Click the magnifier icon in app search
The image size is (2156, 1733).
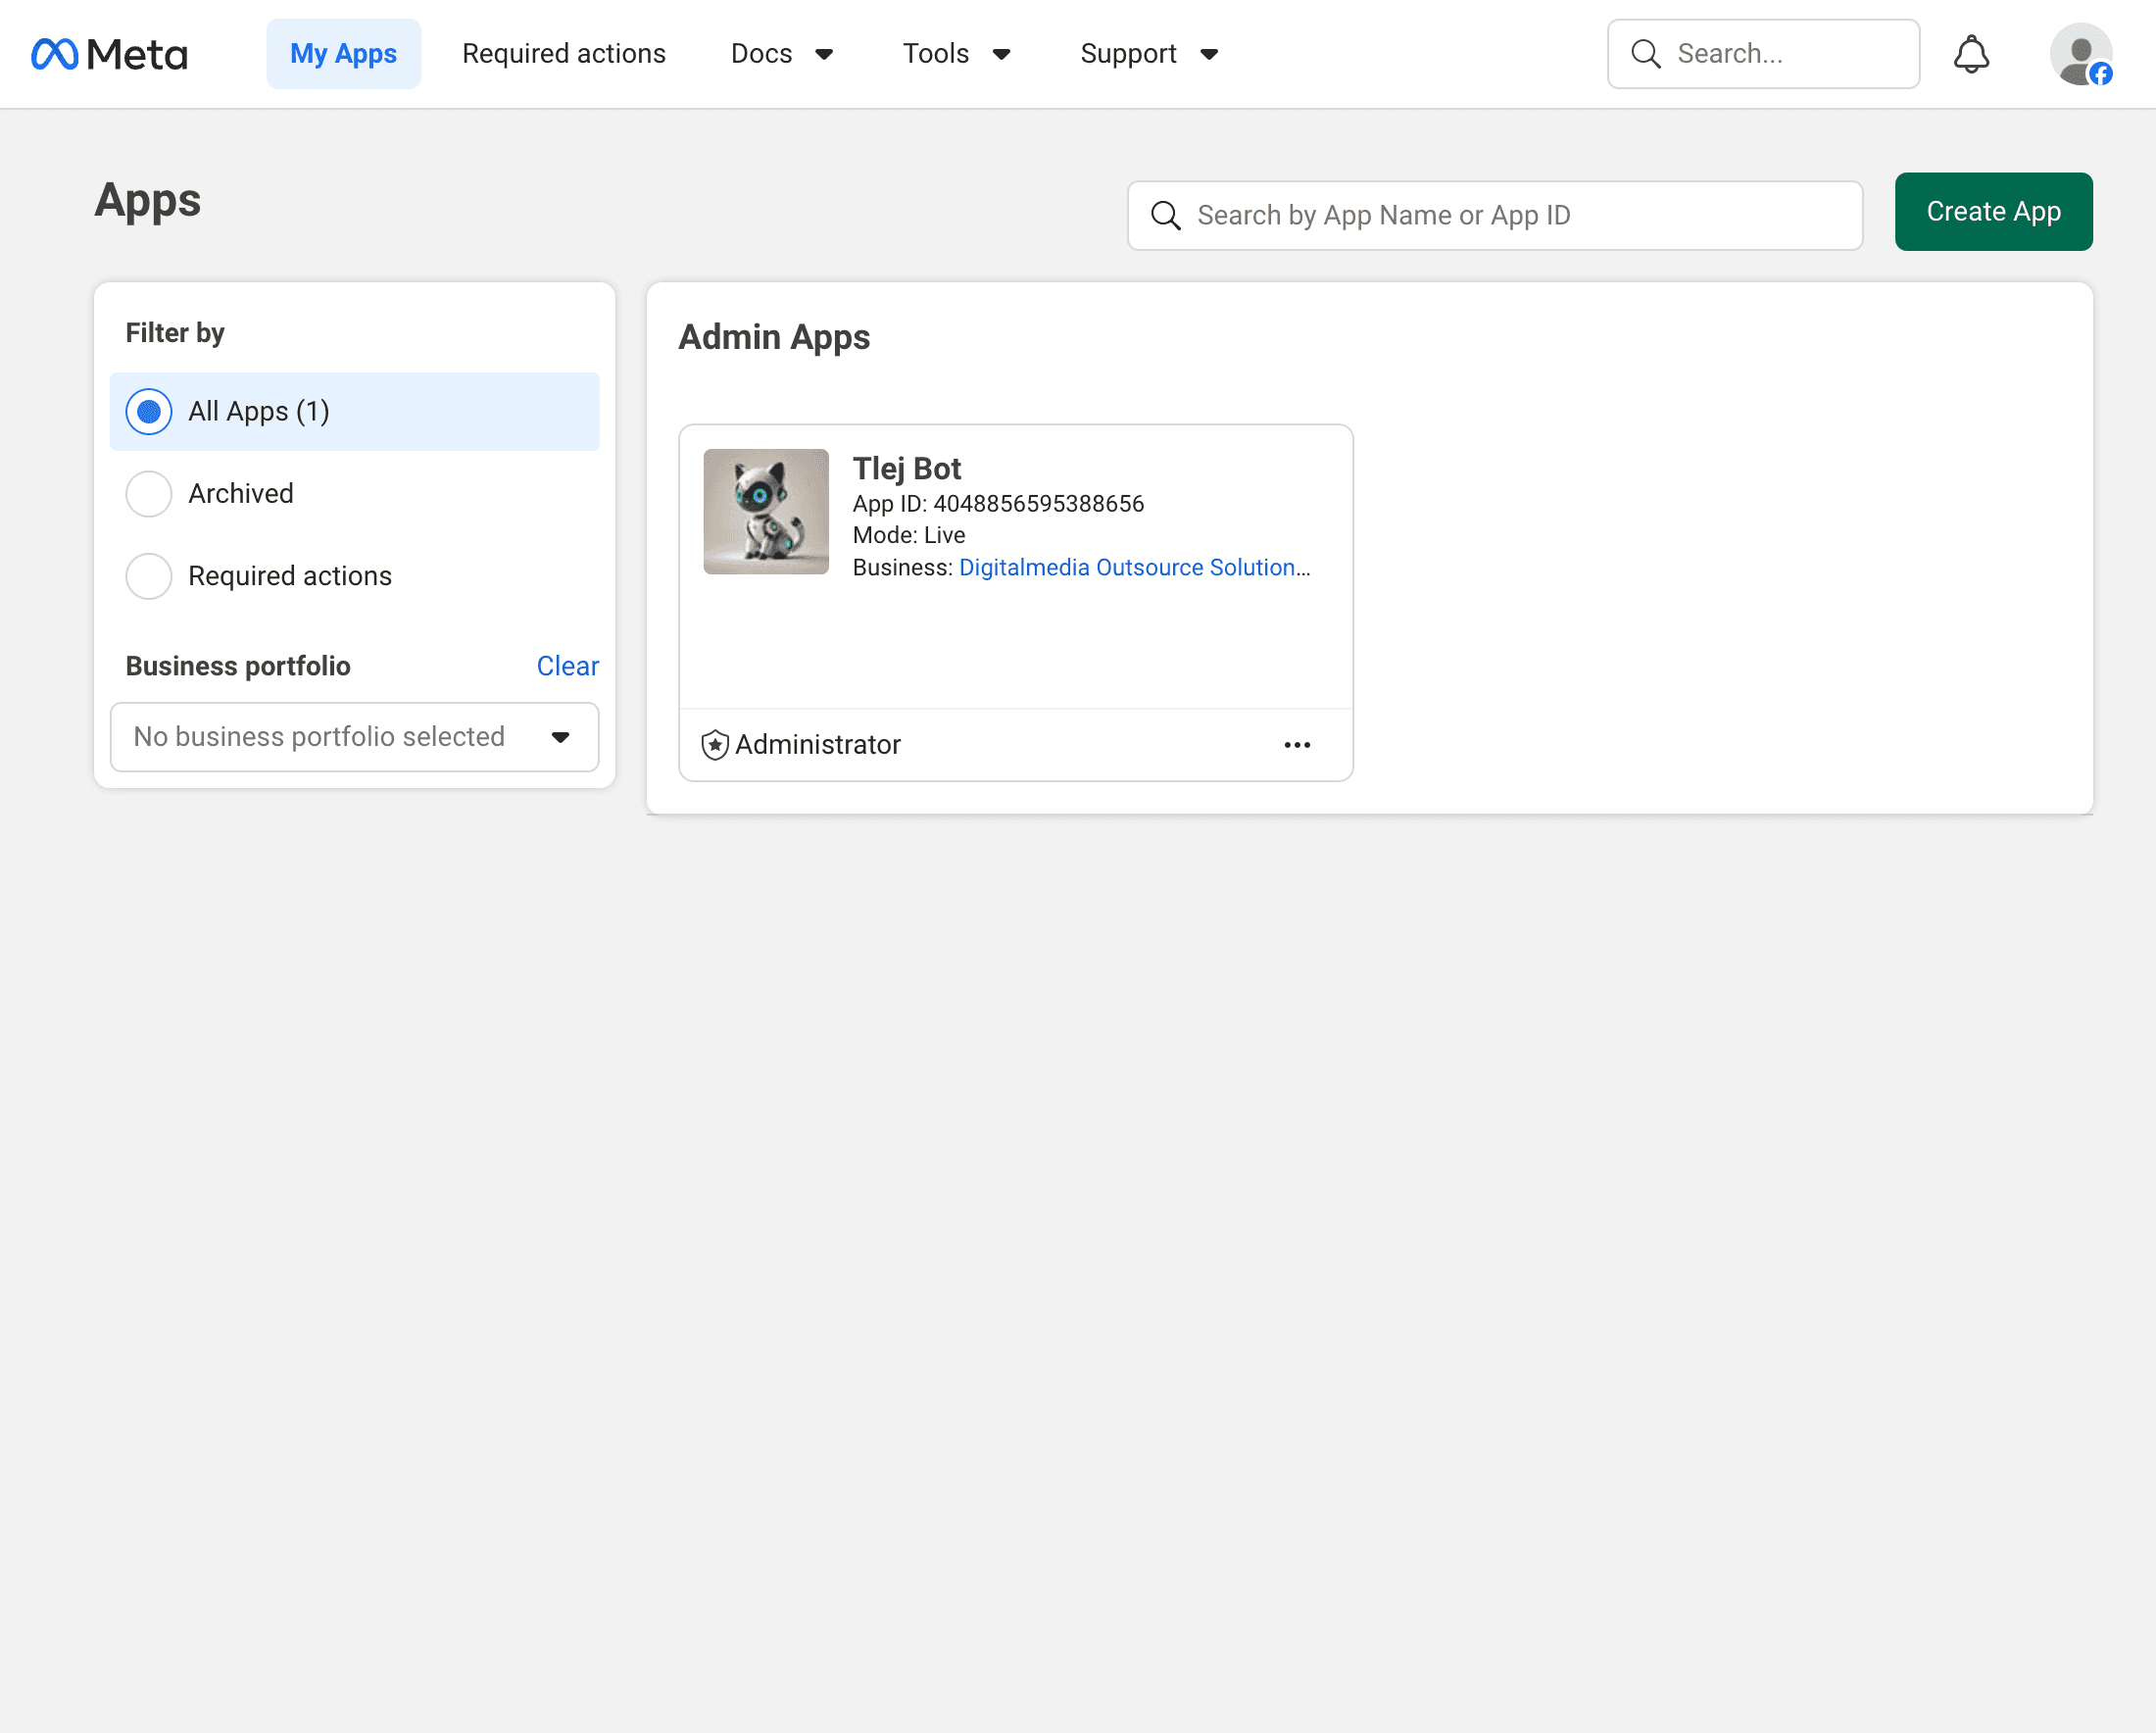click(1166, 215)
